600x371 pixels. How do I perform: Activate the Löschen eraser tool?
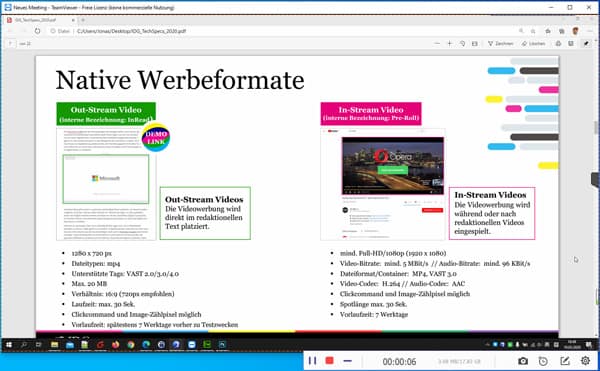point(533,44)
